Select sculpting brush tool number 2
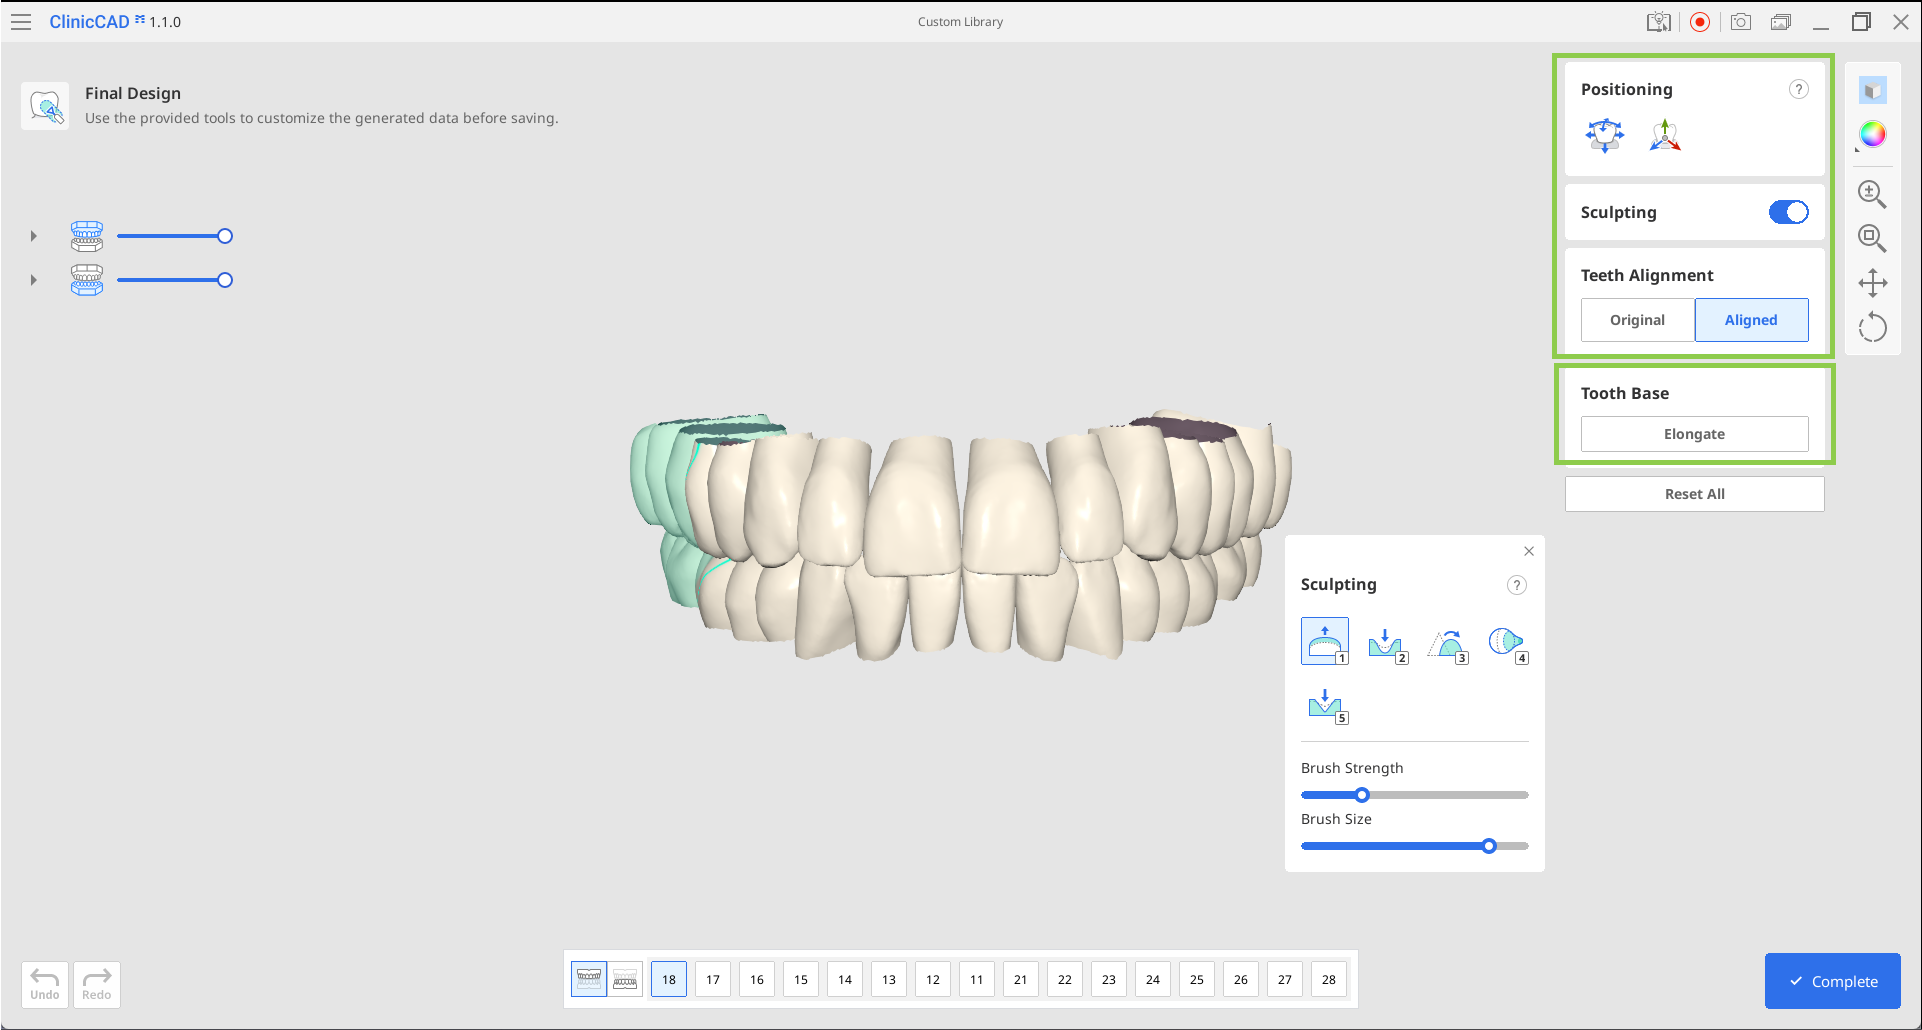The width and height of the screenshot is (1922, 1030). click(1387, 644)
